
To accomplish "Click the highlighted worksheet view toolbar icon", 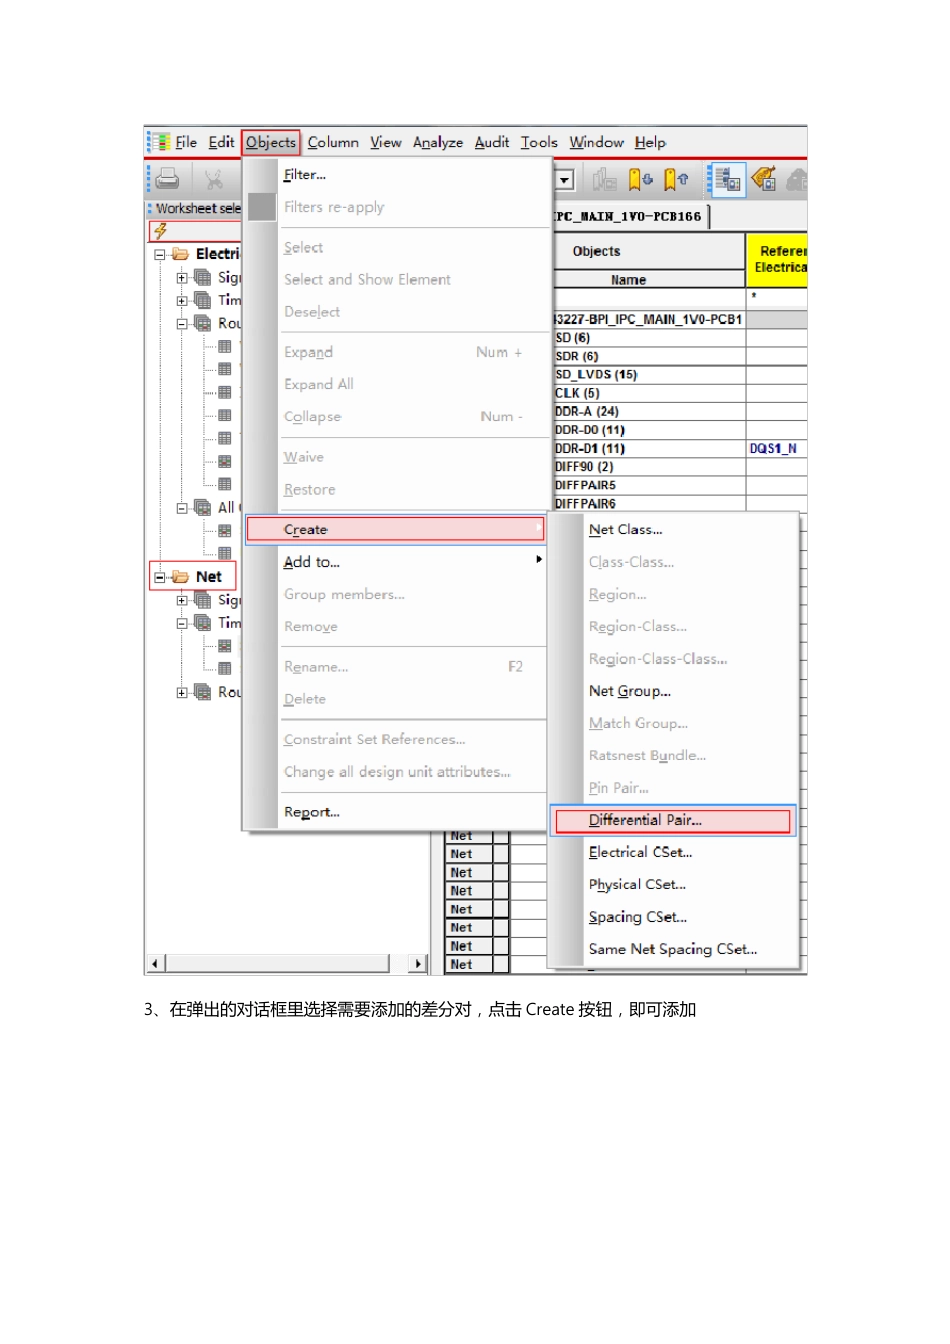I will pyautogui.click(x=727, y=179).
